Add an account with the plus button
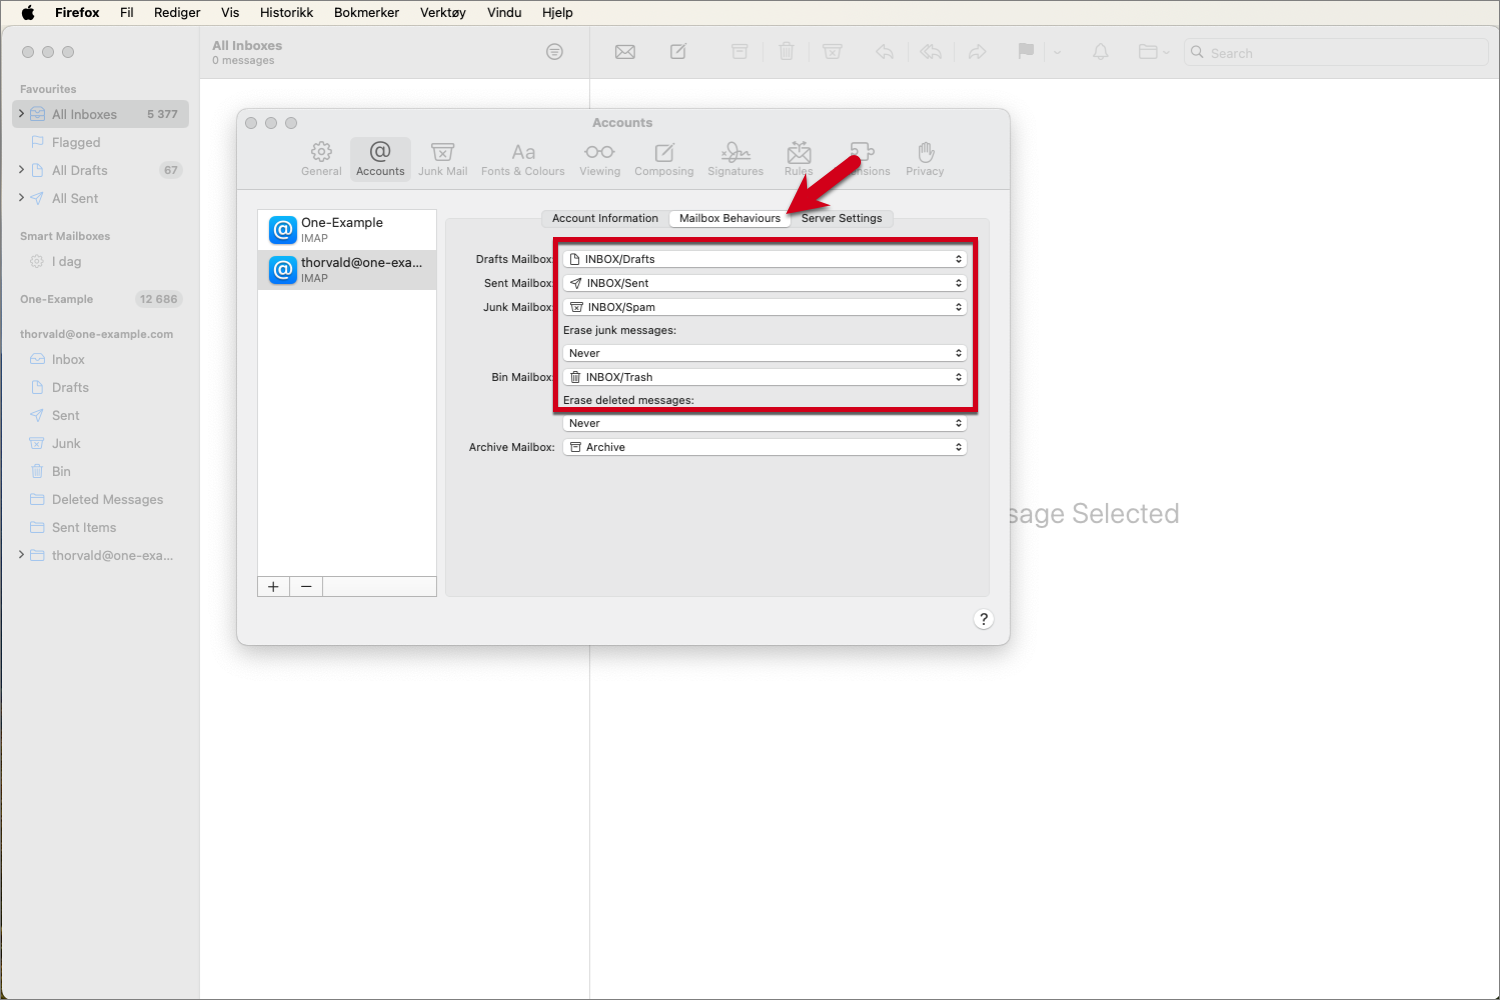The image size is (1500, 1000). tap(272, 586)
